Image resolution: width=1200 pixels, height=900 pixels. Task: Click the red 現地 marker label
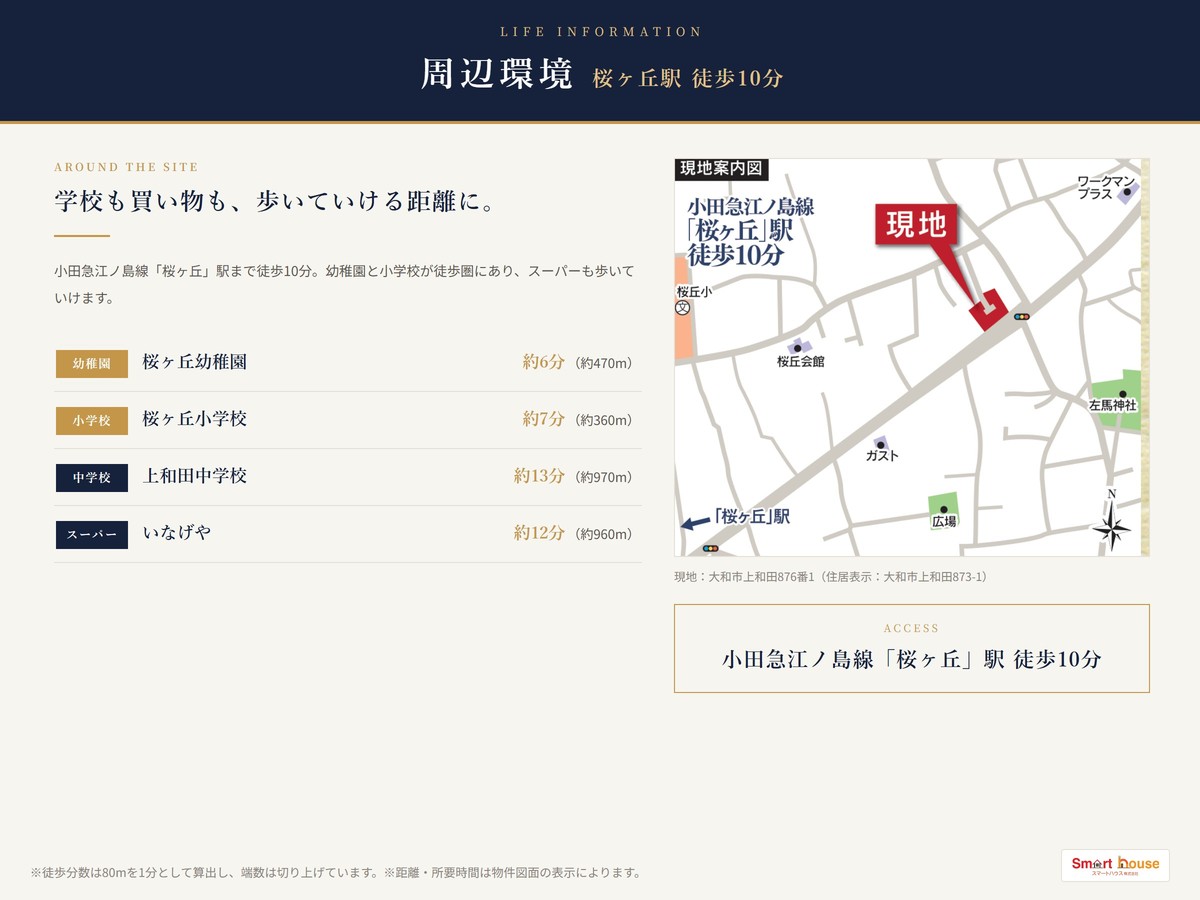pos(917,225)
